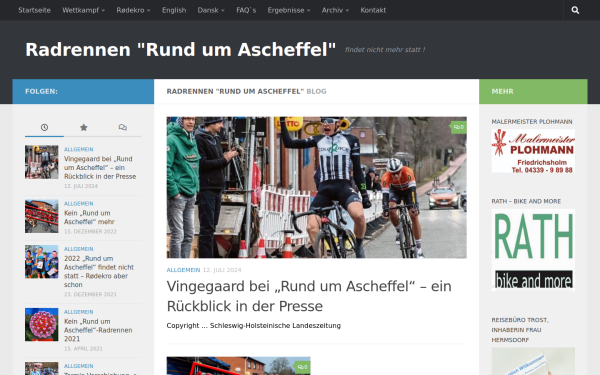This screenshot has width=600, height=375.
Task: Click the text 'Copyright … Schleswig-Holsteinische Landeszeitung'
Action: tap(253, 326)
